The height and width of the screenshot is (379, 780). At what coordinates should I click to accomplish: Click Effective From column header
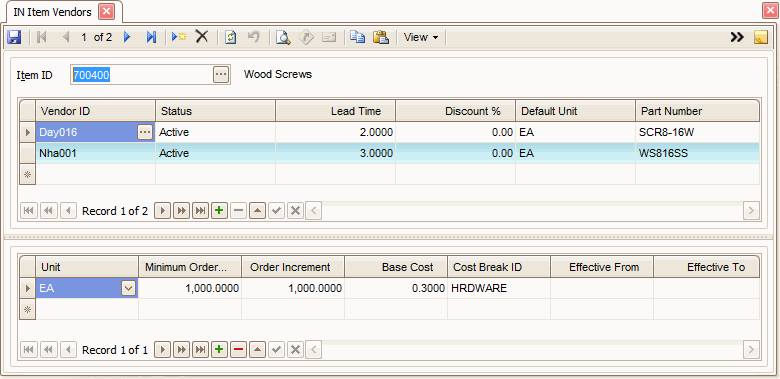pyautogui.click(x=602, y=267)
